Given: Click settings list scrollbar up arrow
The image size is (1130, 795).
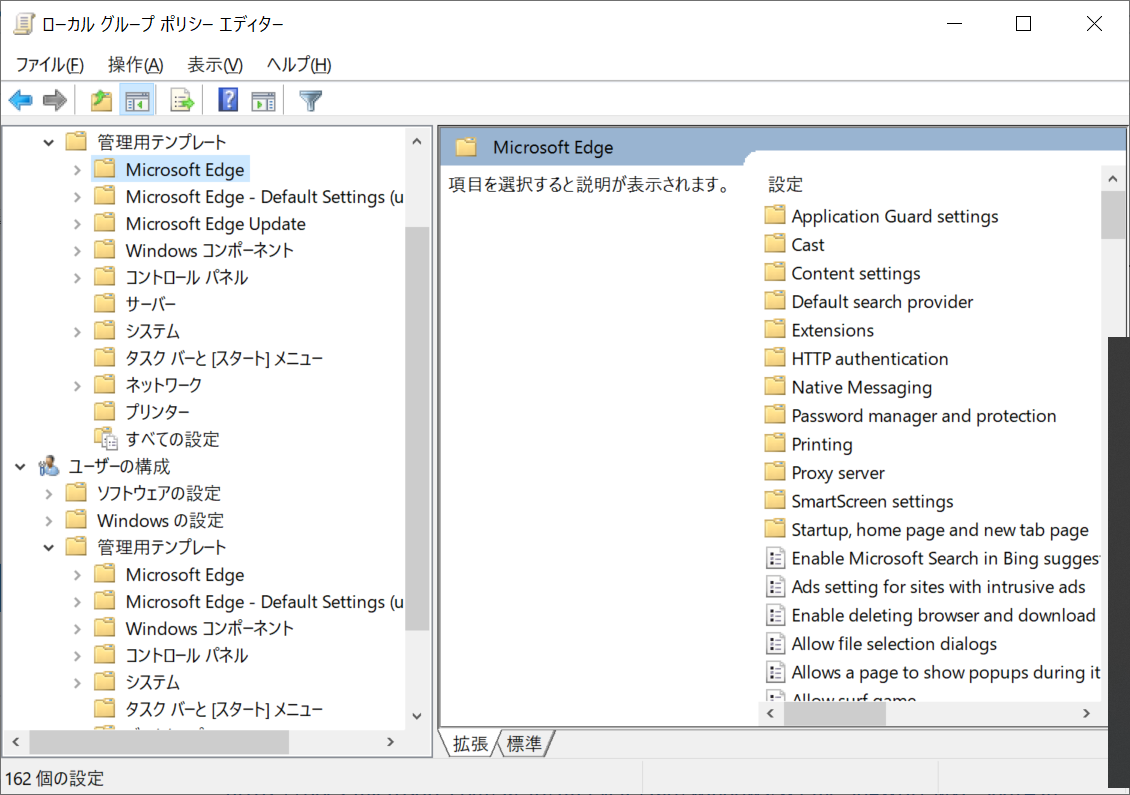Looking at the screenshot, I should click(1113, 178).
